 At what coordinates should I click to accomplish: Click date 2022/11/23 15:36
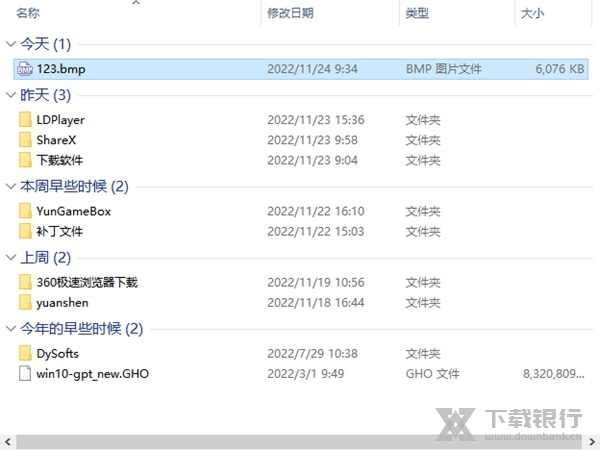point(316,120)
